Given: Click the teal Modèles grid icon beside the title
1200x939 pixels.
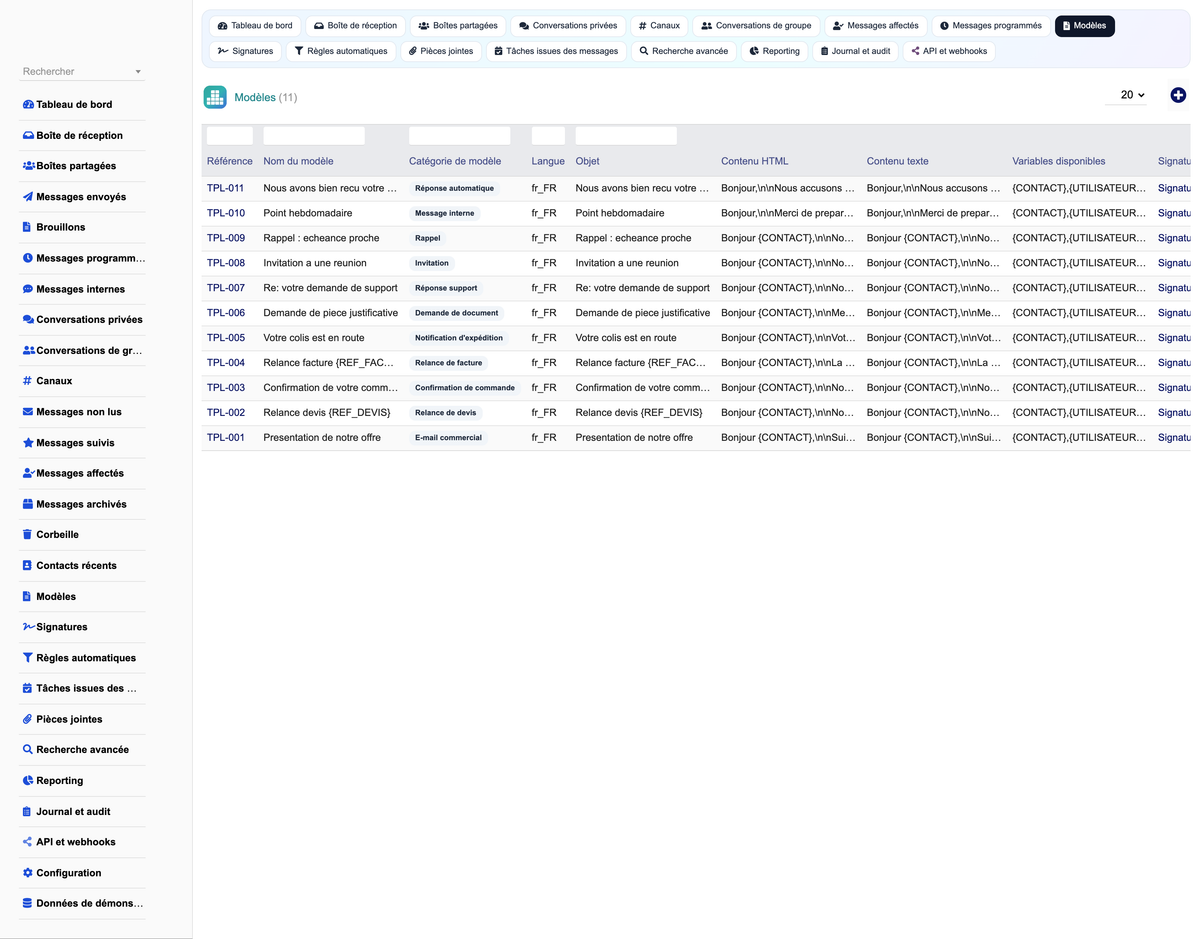Looking at the screenshot, I should [x=215, y=97].
